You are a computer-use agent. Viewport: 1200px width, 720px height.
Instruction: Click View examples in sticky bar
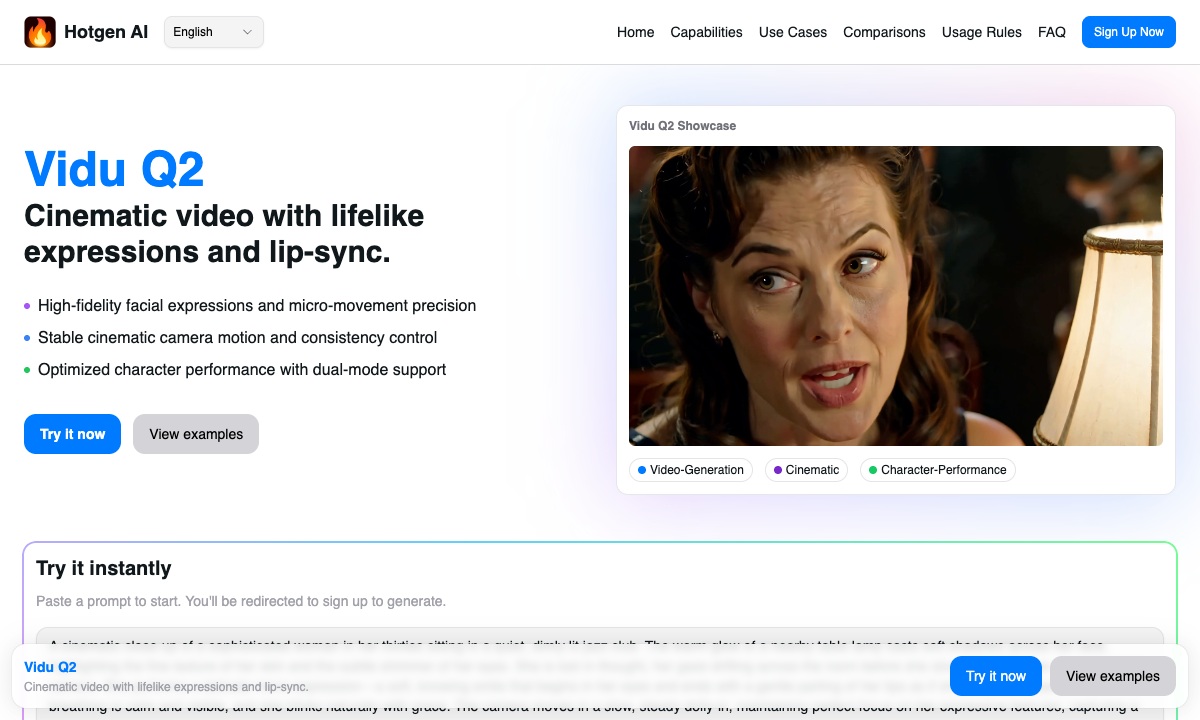(x=1112, y=676)
